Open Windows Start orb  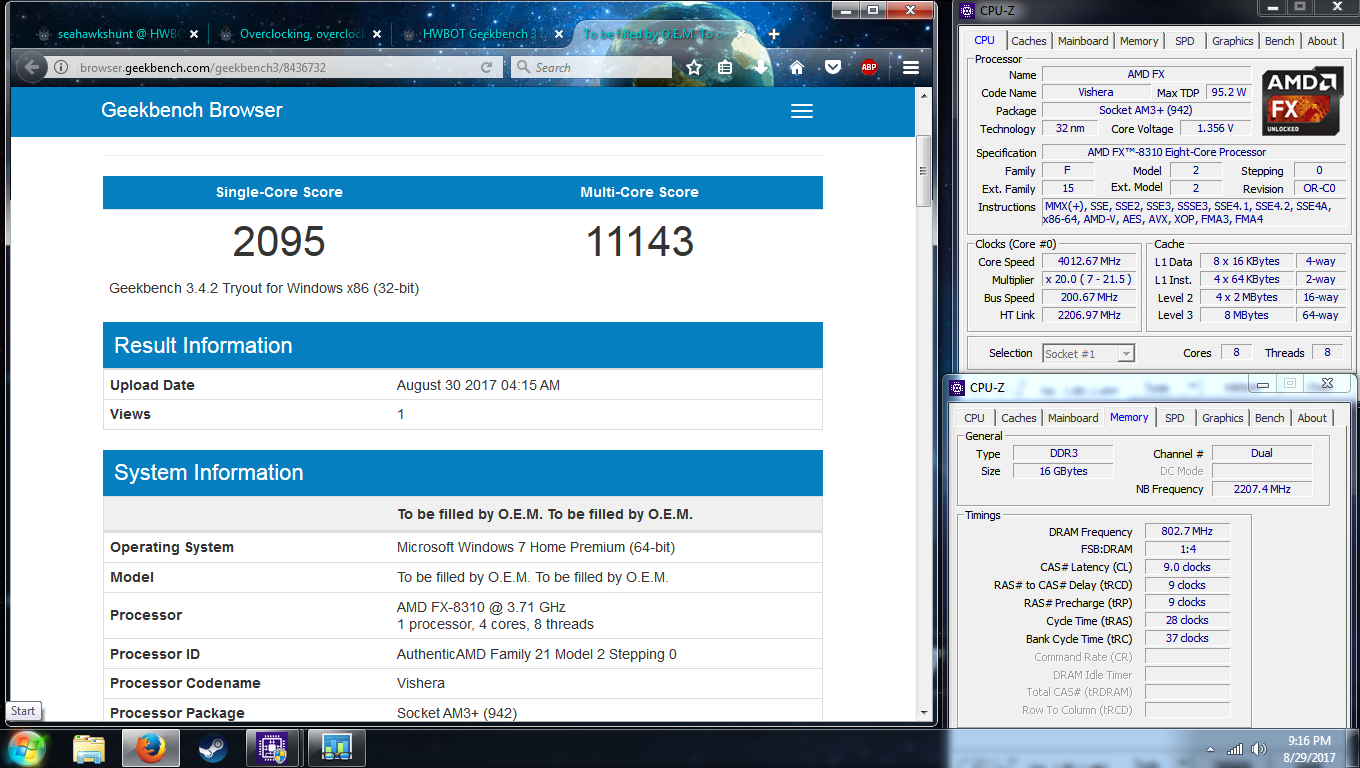pyautogui.click(x=26, y=747)
